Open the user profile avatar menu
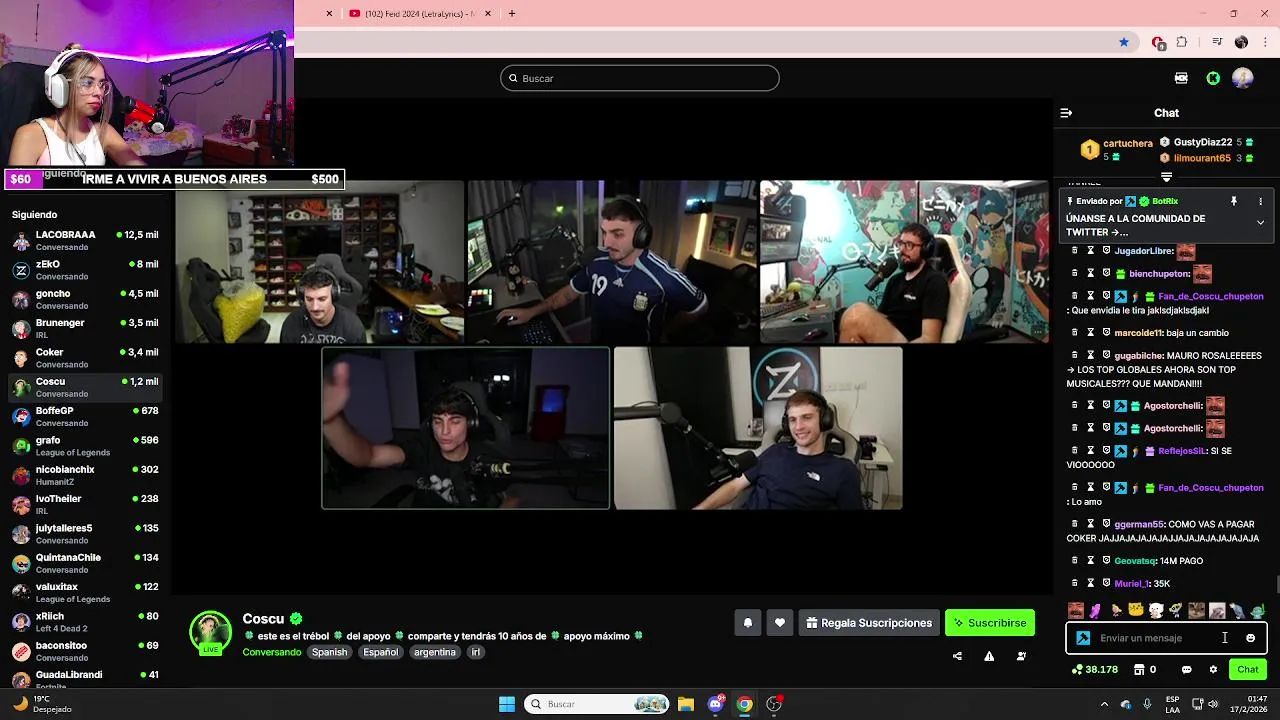The width and height of the screenshot is (1280, 720). pos(1242,78)
